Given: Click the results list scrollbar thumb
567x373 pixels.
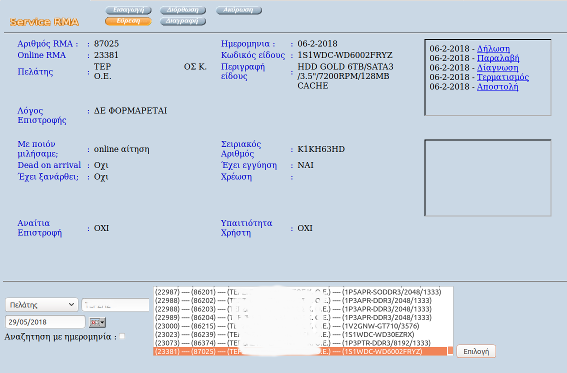Looking at the screenshot, I should pyautogui.click(x=450, y=351).
